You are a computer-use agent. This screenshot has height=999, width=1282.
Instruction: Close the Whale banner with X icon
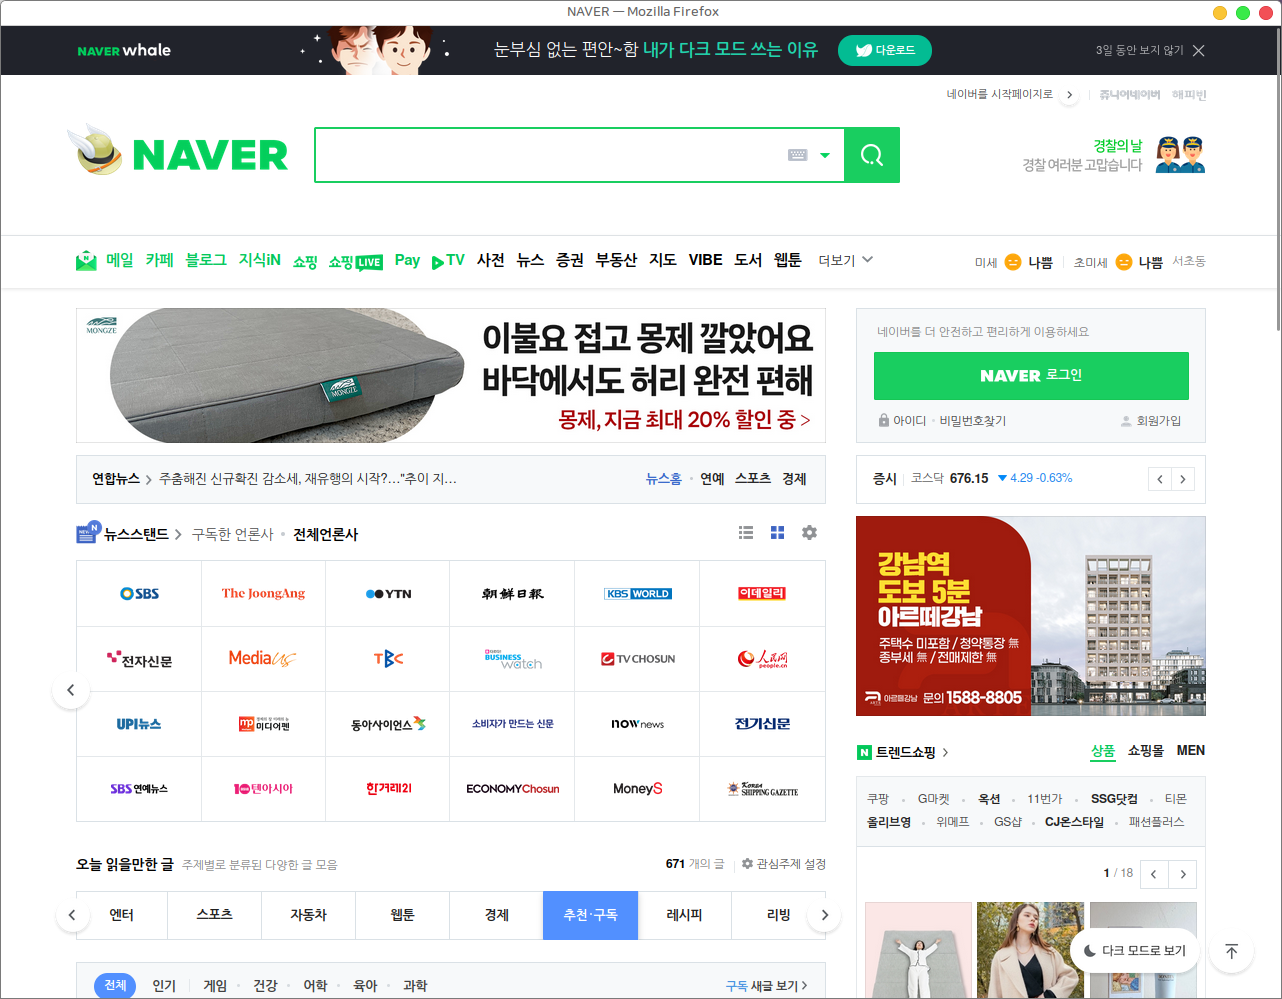tap(1199, 50)
